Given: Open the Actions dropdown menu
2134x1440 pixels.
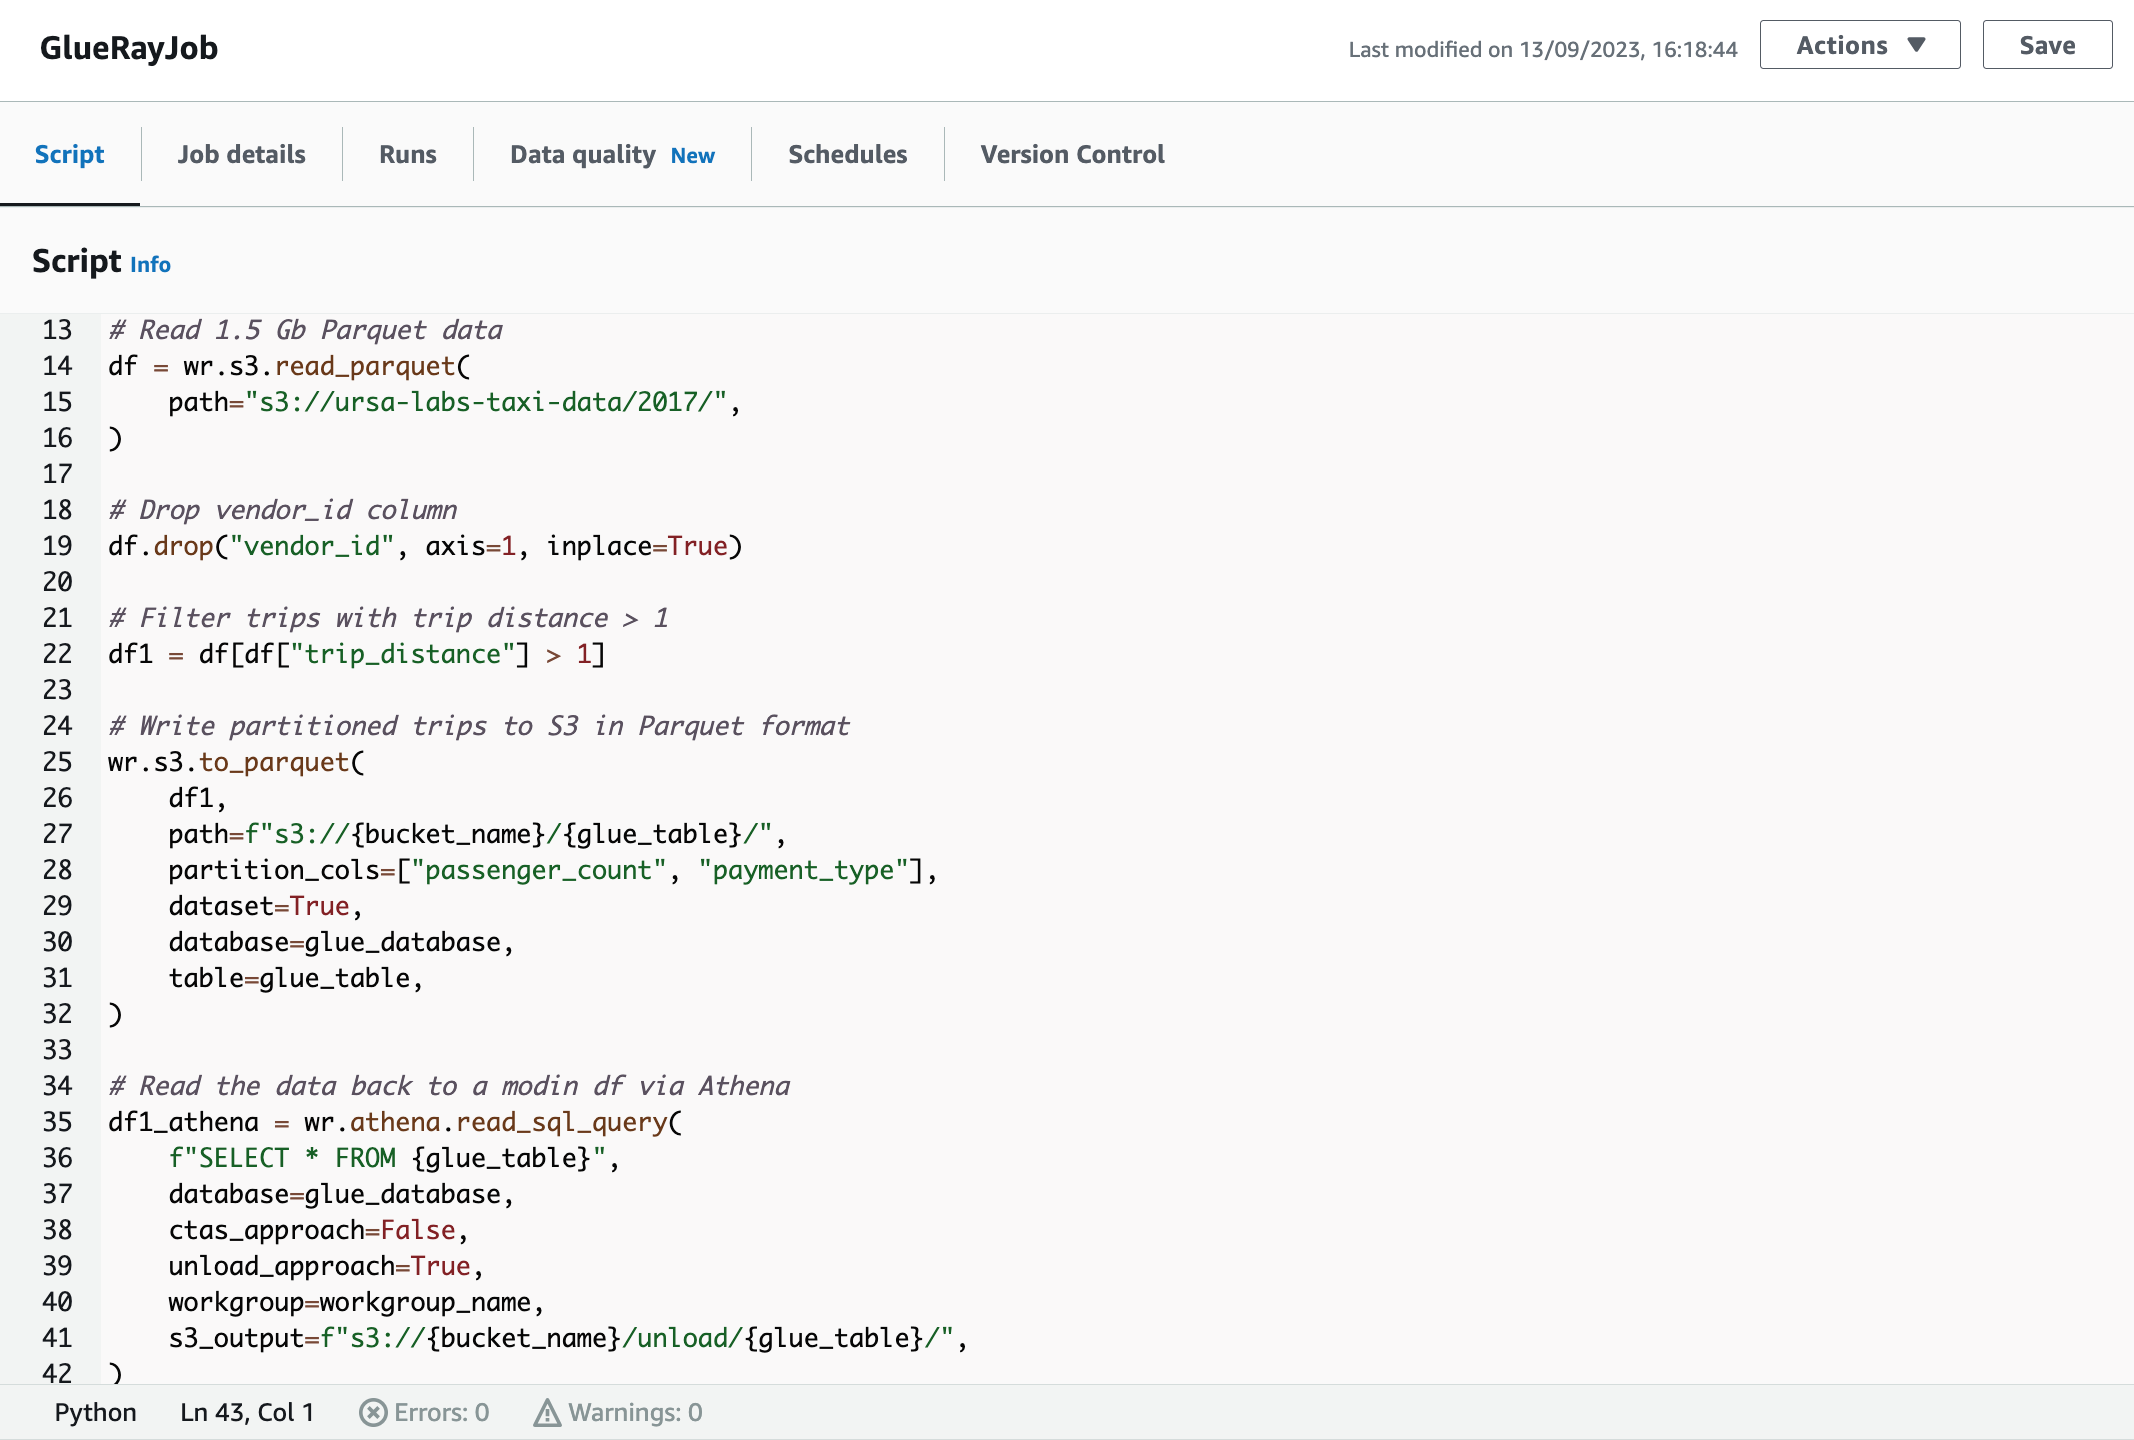Looking at the screenshot, I should 1858,45.
